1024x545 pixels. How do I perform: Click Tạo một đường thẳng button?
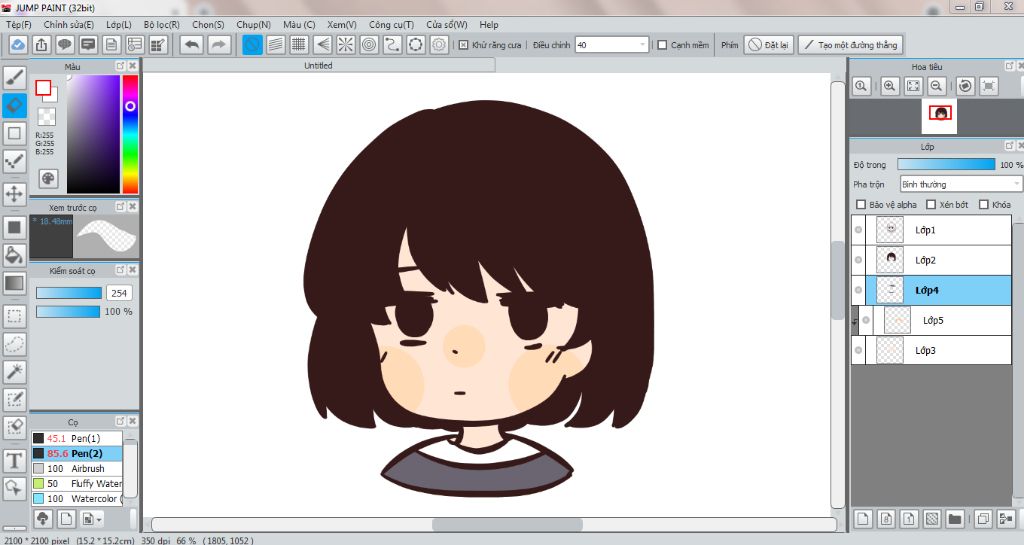[850, 45]
